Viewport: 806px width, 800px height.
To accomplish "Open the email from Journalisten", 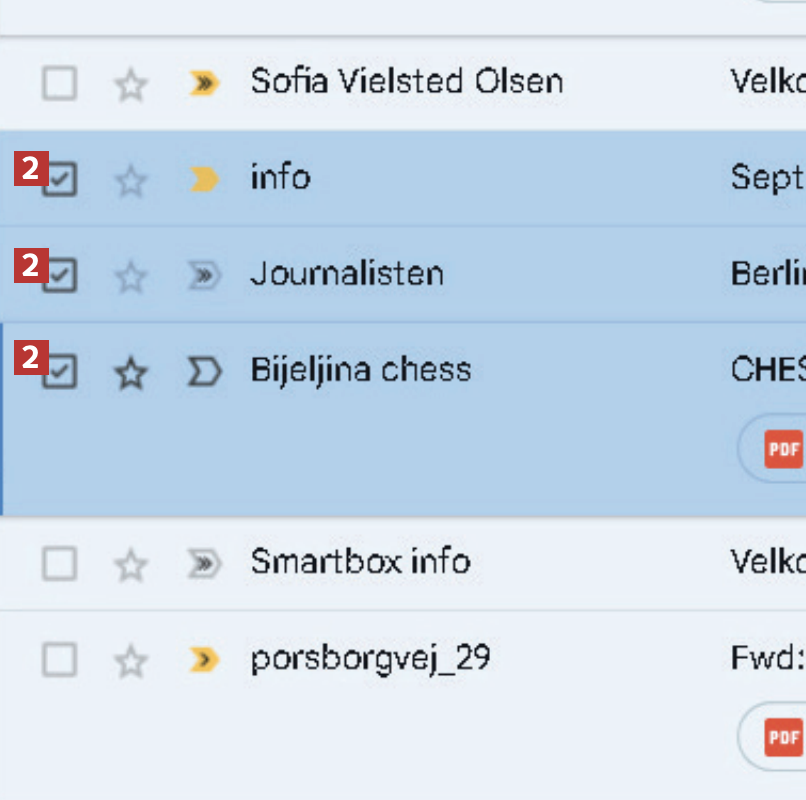I will point(346,275).
